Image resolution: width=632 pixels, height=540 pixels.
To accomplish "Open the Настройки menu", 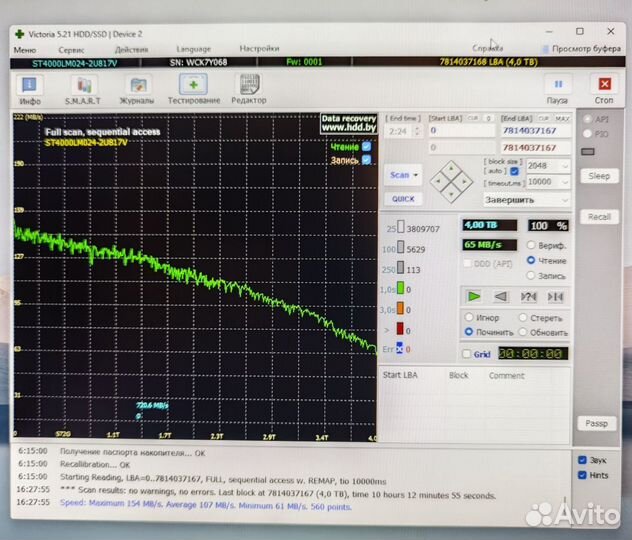I will pyautogui.click(x=259, y=49).
